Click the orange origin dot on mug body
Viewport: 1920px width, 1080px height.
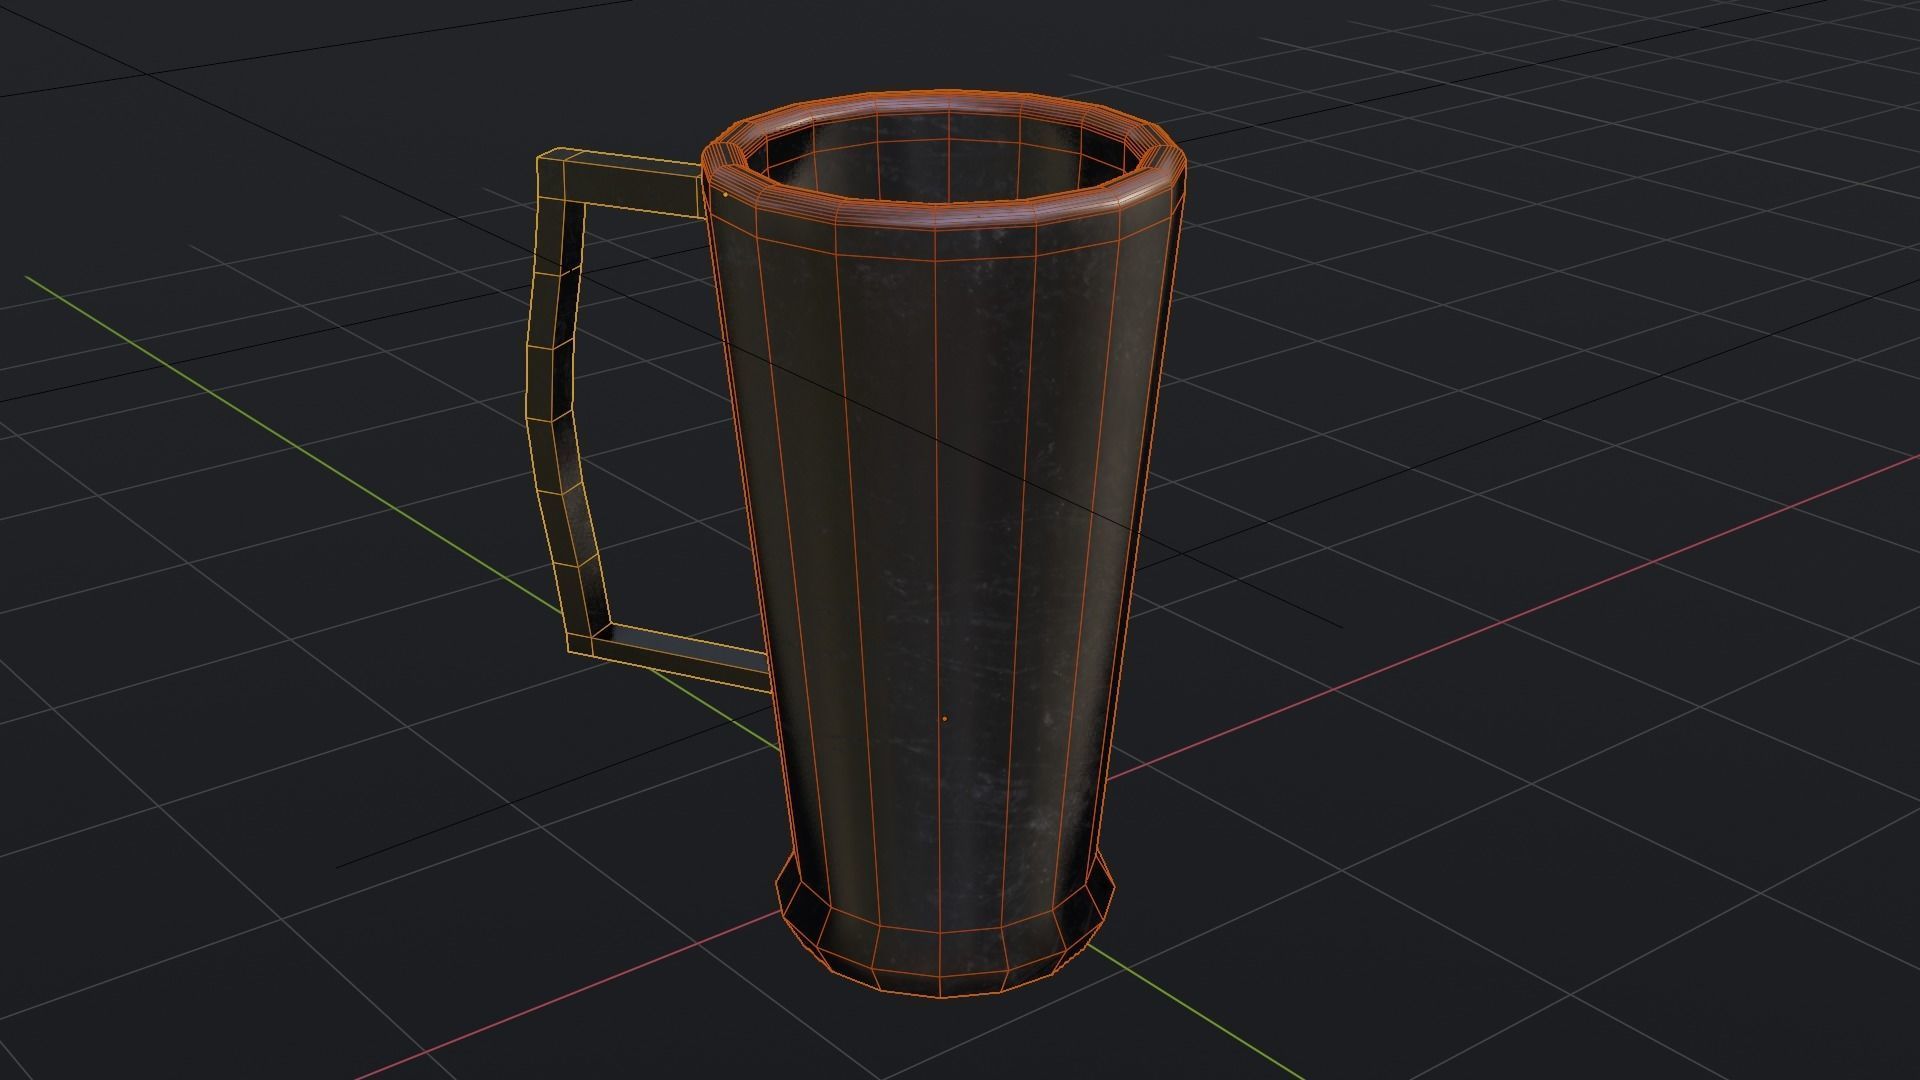(x=945, y=719)
